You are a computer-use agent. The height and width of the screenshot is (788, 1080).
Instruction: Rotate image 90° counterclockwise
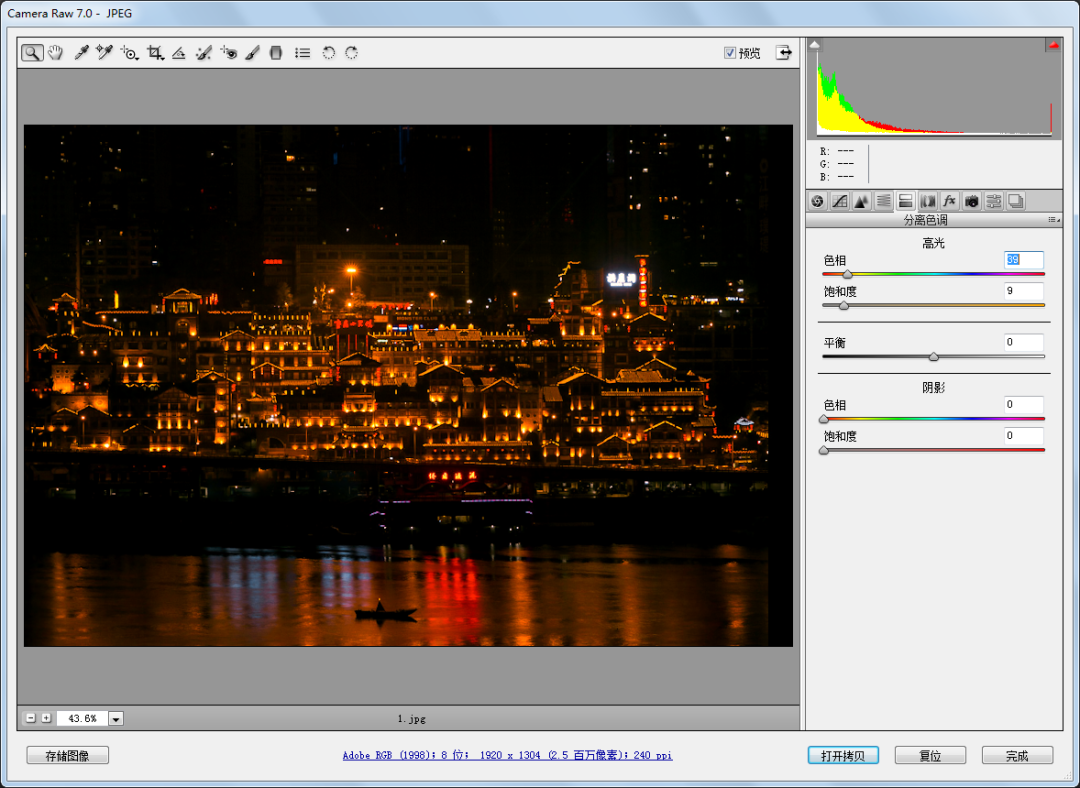click(x=329, y=52)
